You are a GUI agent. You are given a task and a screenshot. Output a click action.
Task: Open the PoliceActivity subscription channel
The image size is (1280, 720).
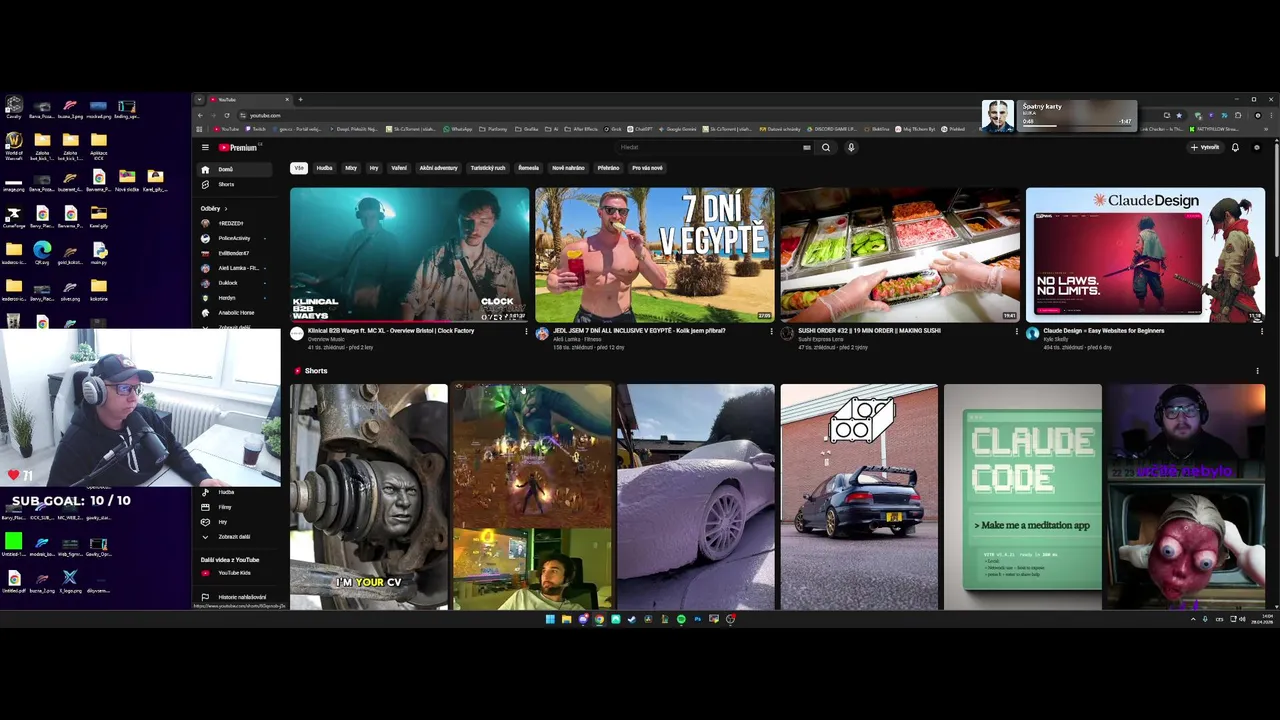click(234, 238)
